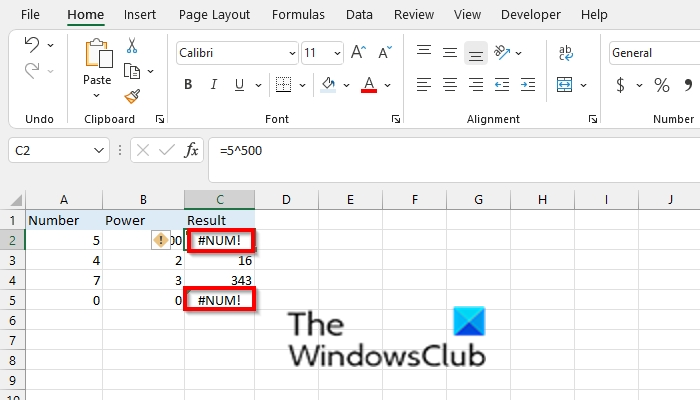Cancel formula entry with X icon

click(x=143, y=150)
